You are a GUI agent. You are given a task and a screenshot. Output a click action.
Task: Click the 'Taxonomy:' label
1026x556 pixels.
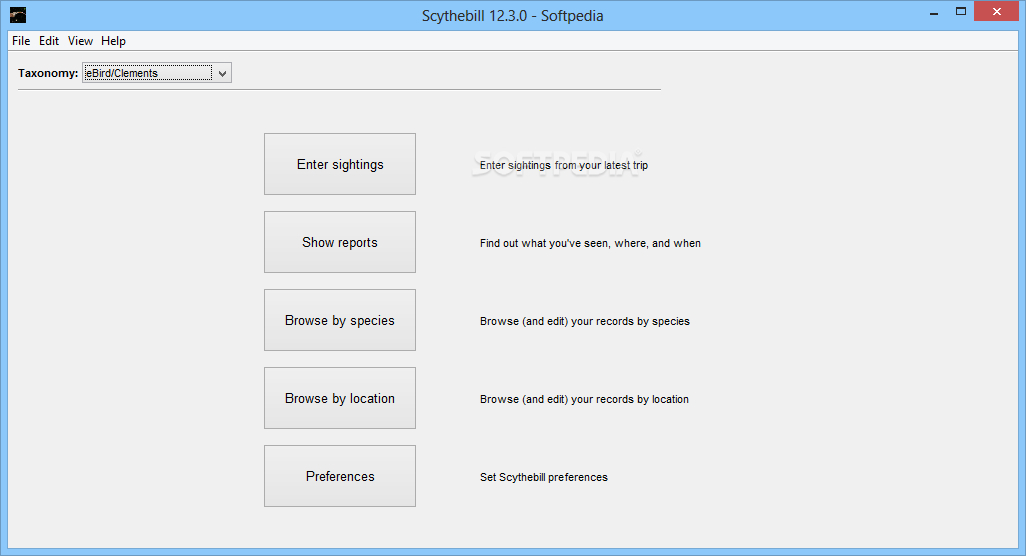pyautogui.click(x=48, y=73)
